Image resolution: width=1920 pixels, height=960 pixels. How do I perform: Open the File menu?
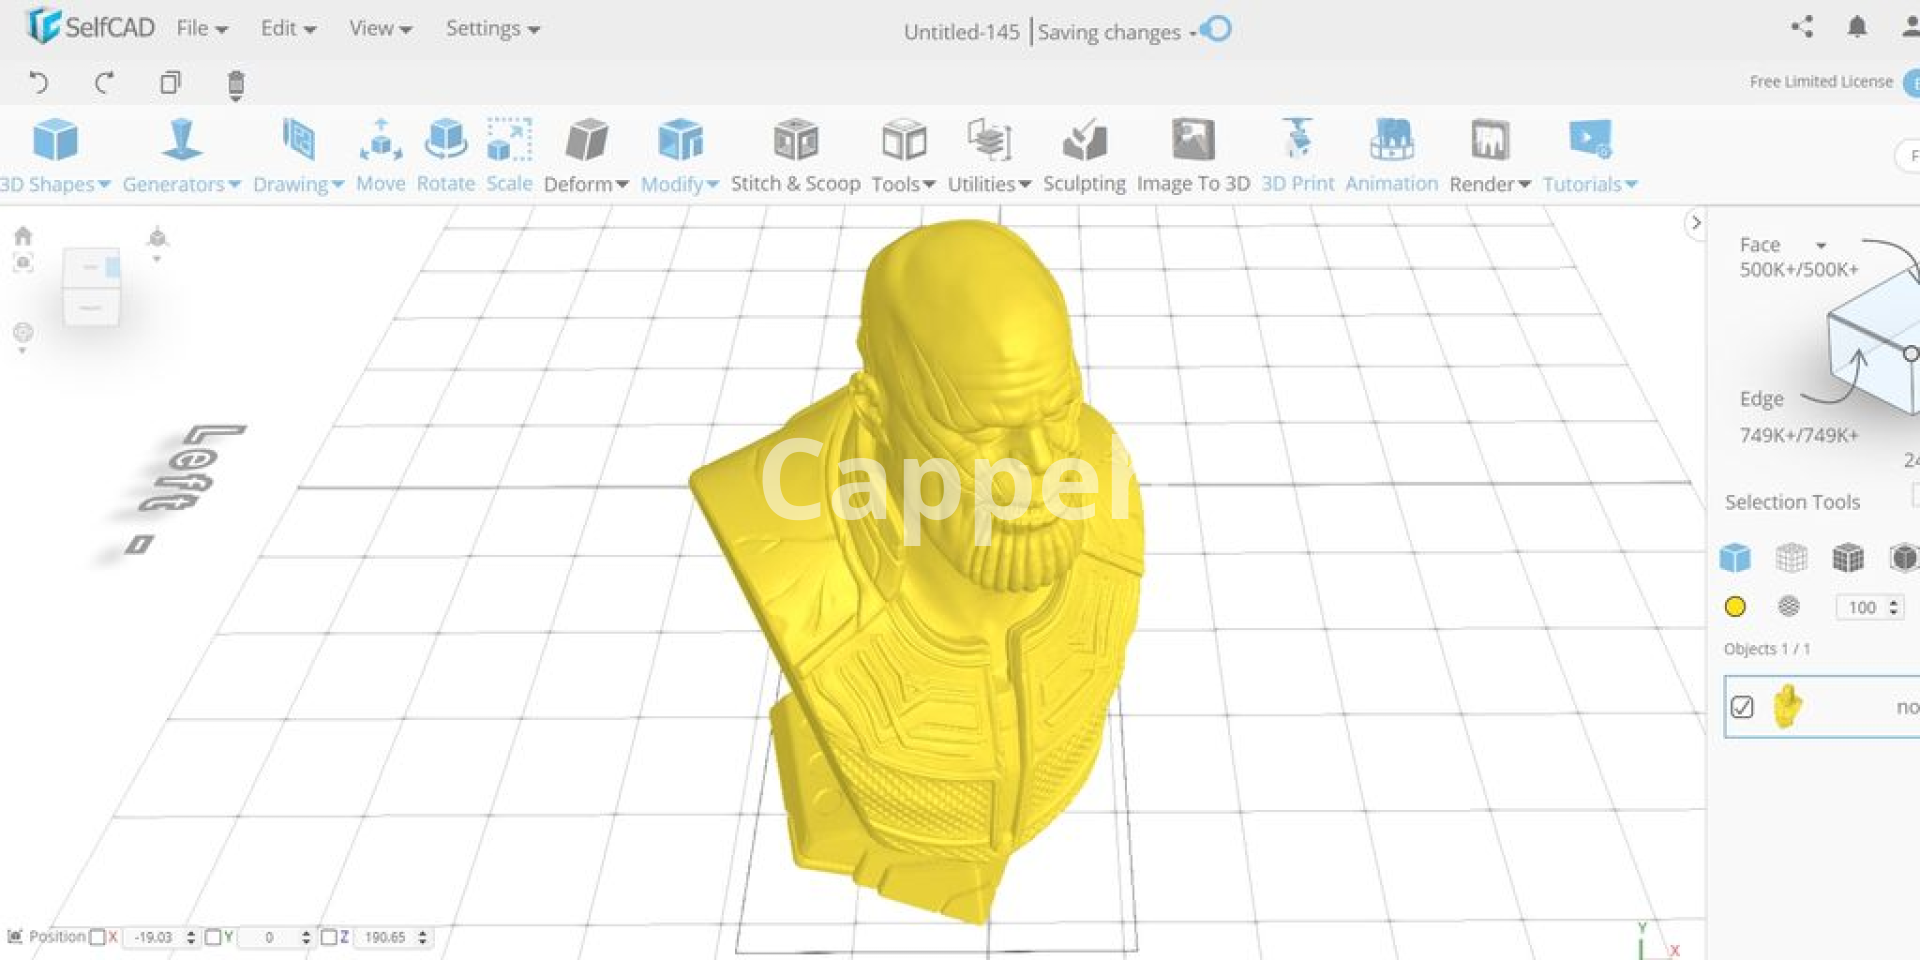tap(201, 28)
